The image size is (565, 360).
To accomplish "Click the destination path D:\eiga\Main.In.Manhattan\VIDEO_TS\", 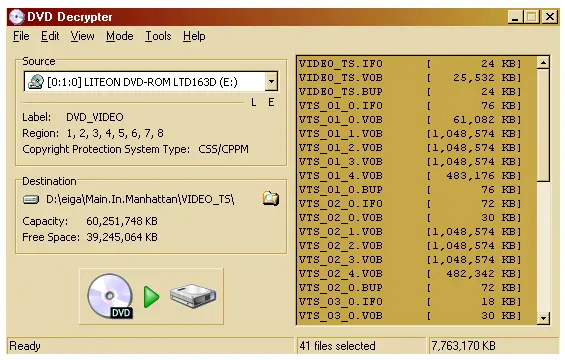I will 140,199.
